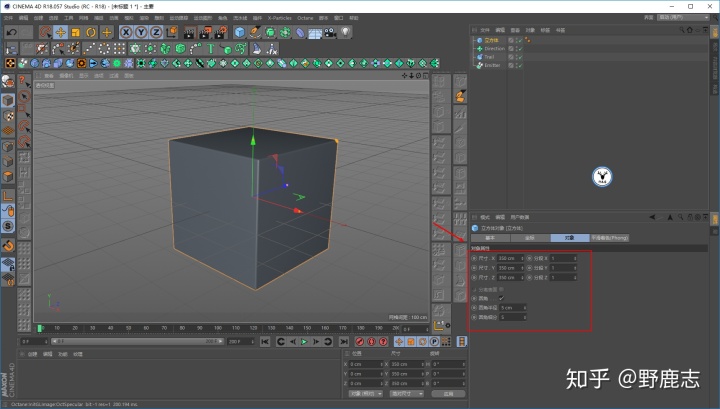Click the Undo arrow in the top toolbar
Image resolution: width=720 pixels, height=409 pixels.
click(11, 32)
